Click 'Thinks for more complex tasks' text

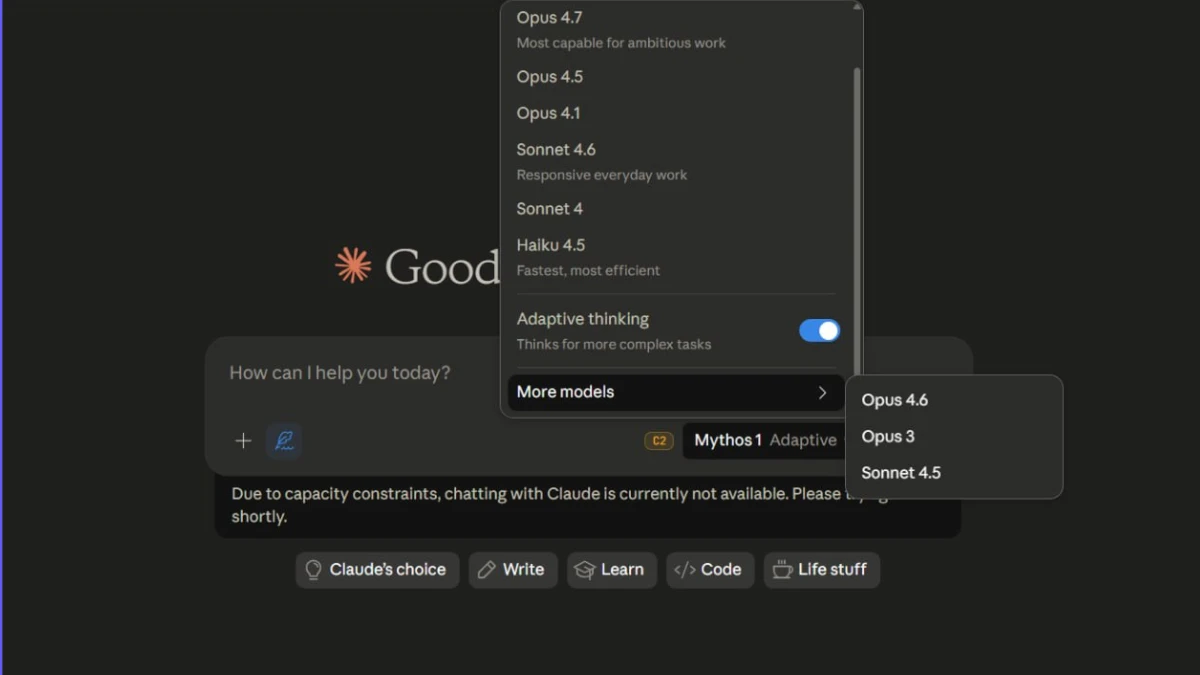(x=614, y=345)
